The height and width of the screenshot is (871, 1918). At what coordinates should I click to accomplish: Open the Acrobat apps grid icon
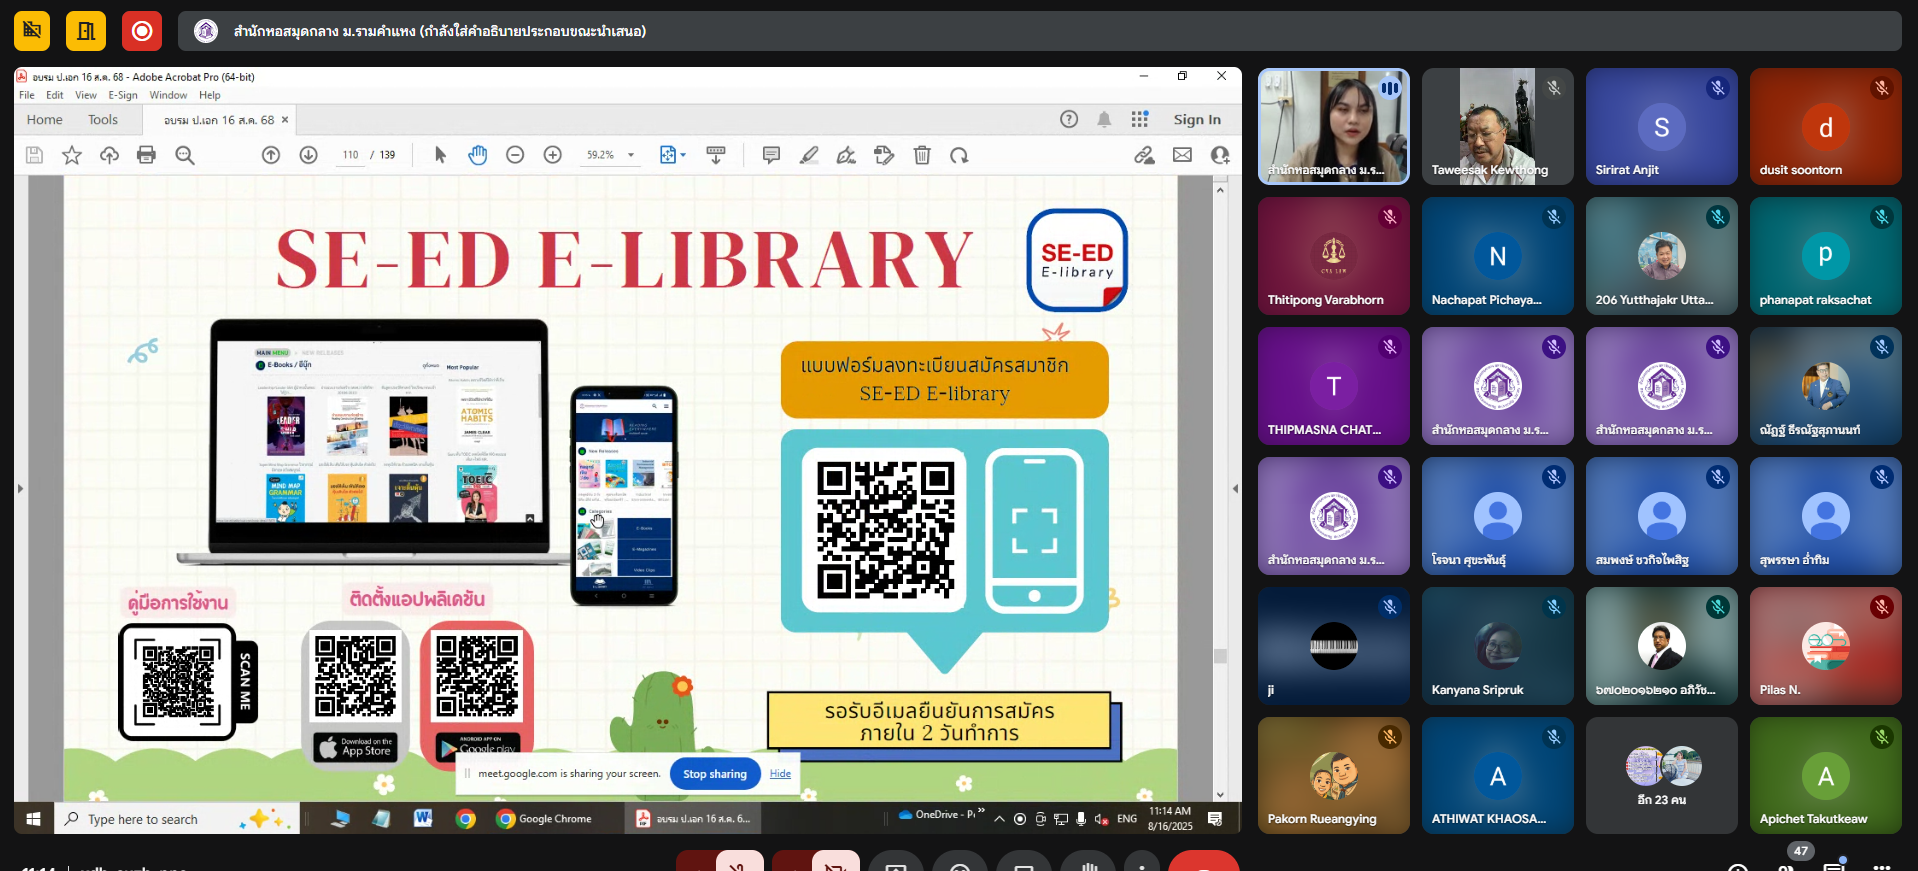coord(1140,119)
